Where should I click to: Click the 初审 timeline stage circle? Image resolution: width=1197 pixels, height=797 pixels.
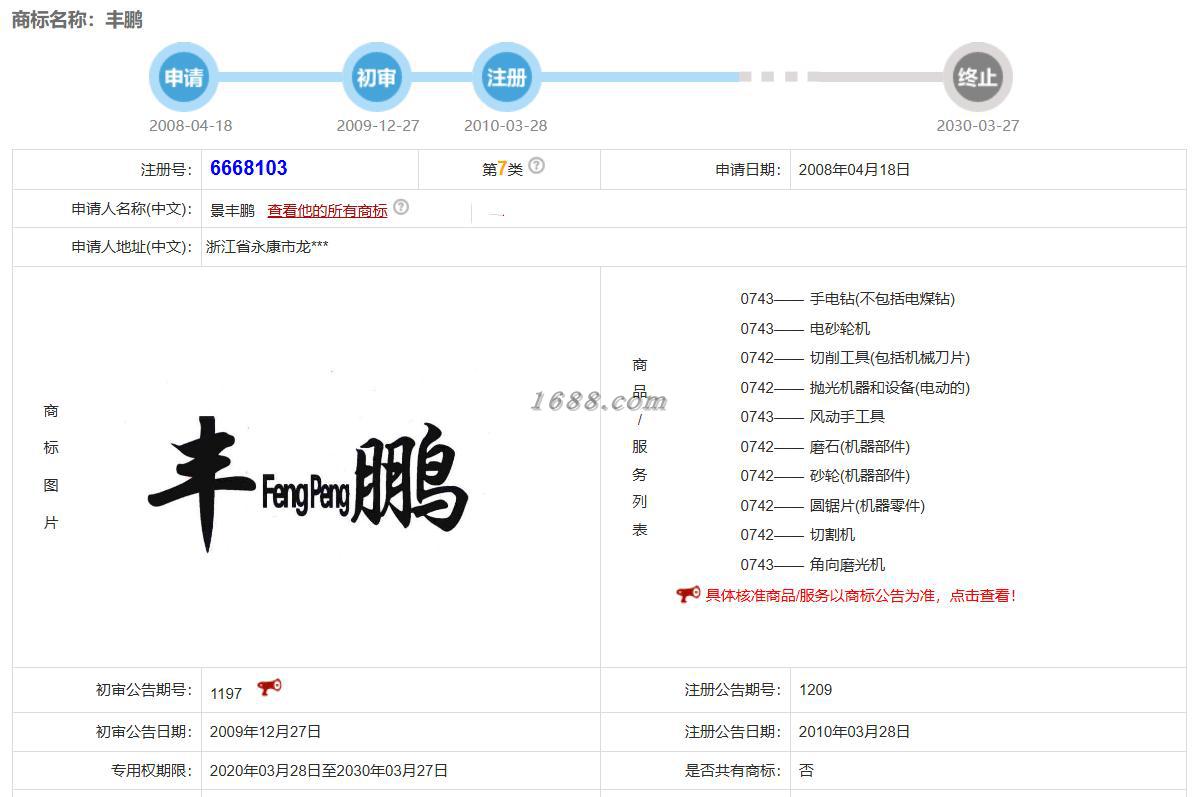coord(376,77)
